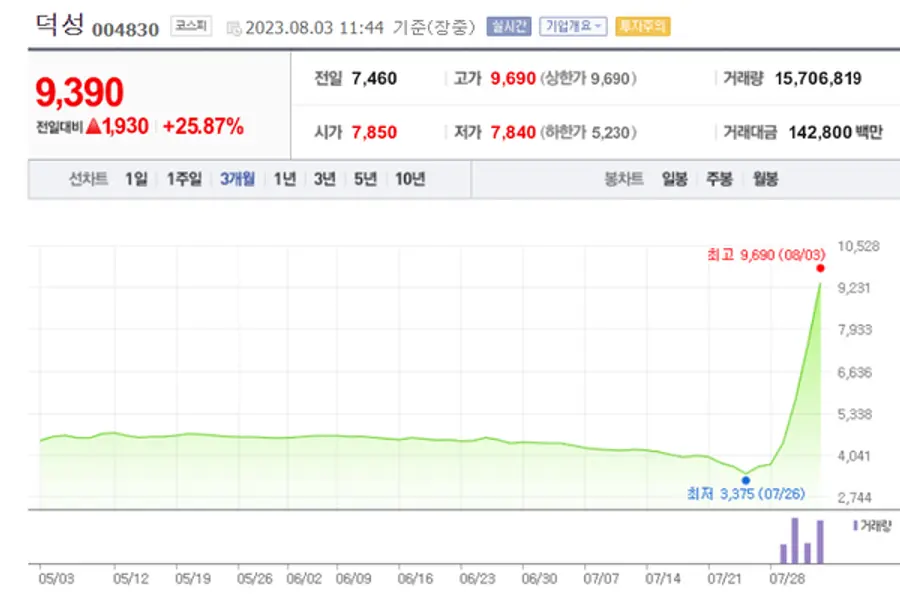This screenshot has height=614, width=900.
Task: Click the calendar icon beside the date
Action: click(x=233, y=27)
